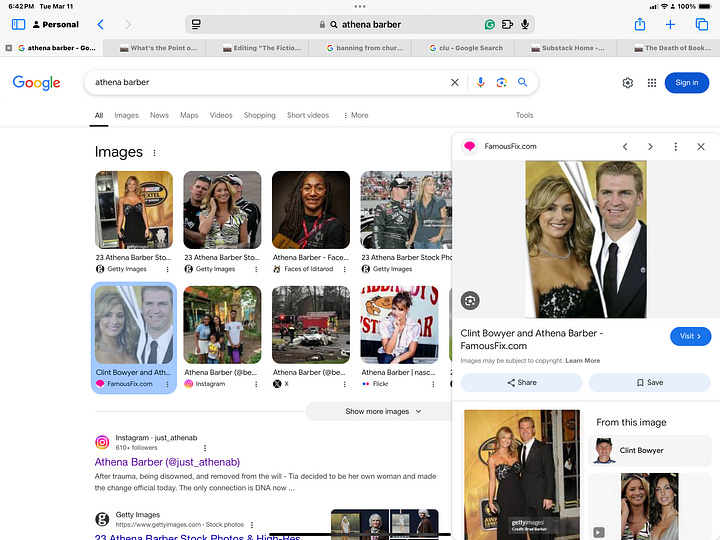Open preview panel more options menu

tap(675, 146)
